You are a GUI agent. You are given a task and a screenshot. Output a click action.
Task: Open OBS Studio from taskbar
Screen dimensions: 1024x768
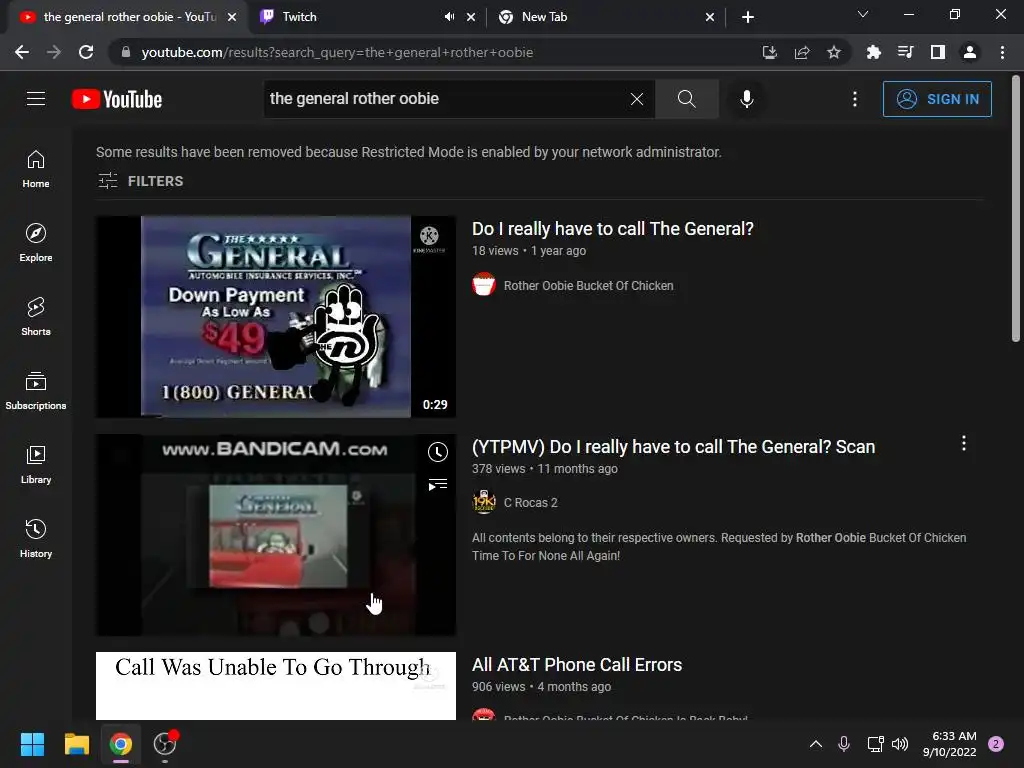click(165, 744)
